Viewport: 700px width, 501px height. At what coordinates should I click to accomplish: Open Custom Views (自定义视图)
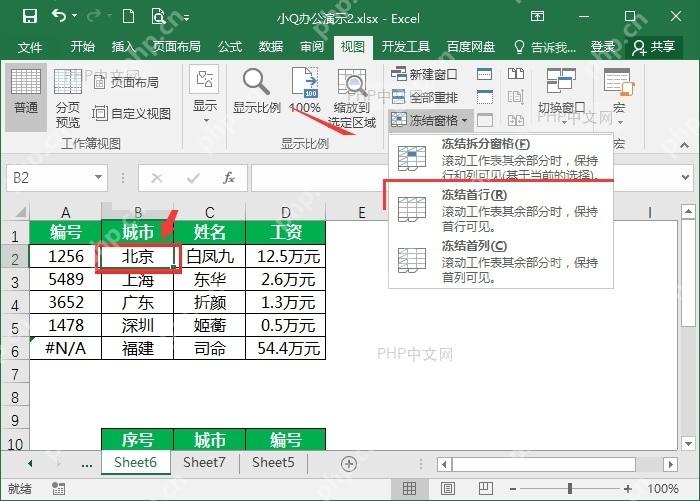pos(132,113)
